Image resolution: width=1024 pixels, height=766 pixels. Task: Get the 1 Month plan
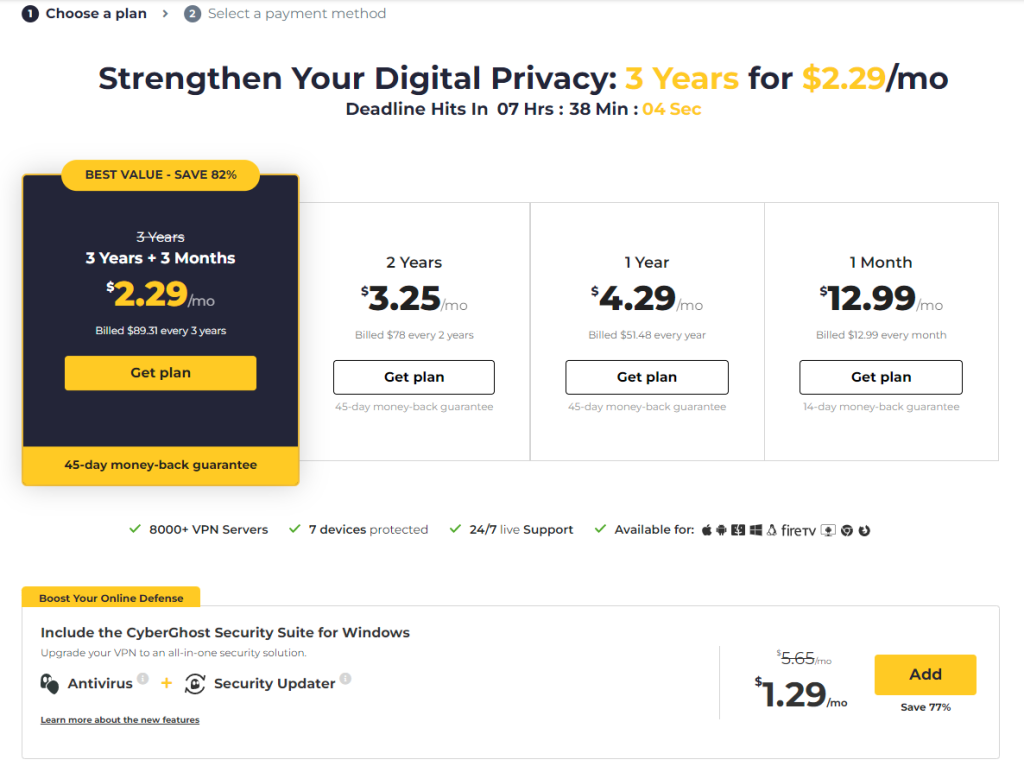tap(881, 377)
